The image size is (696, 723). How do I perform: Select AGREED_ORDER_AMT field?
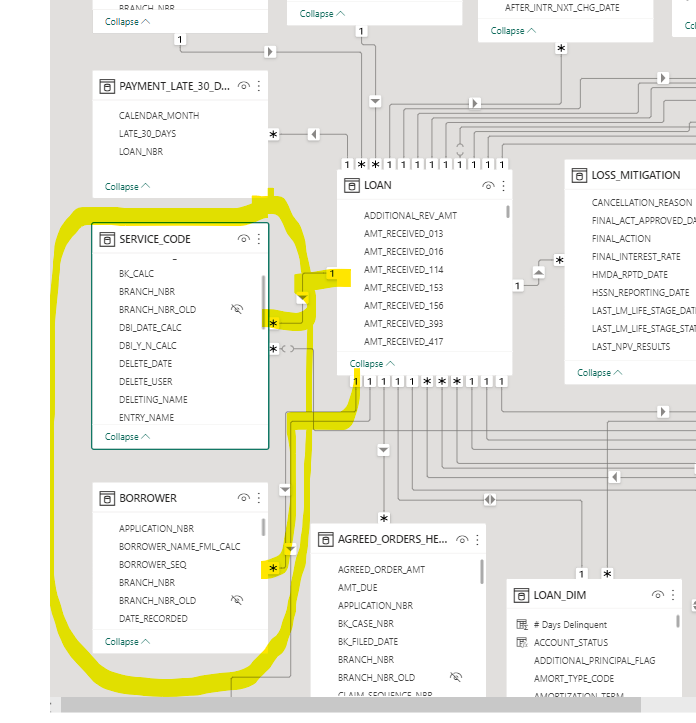pos(381,569)
